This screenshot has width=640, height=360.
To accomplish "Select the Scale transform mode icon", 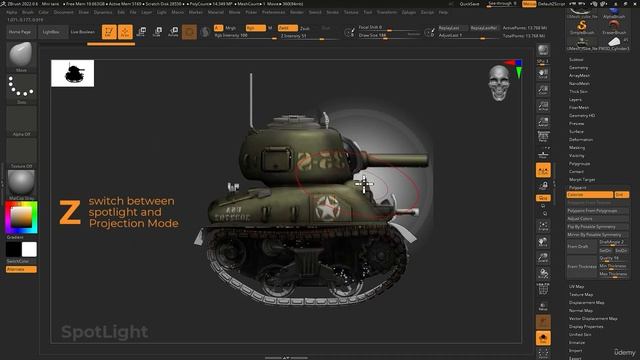I will 157,31.
